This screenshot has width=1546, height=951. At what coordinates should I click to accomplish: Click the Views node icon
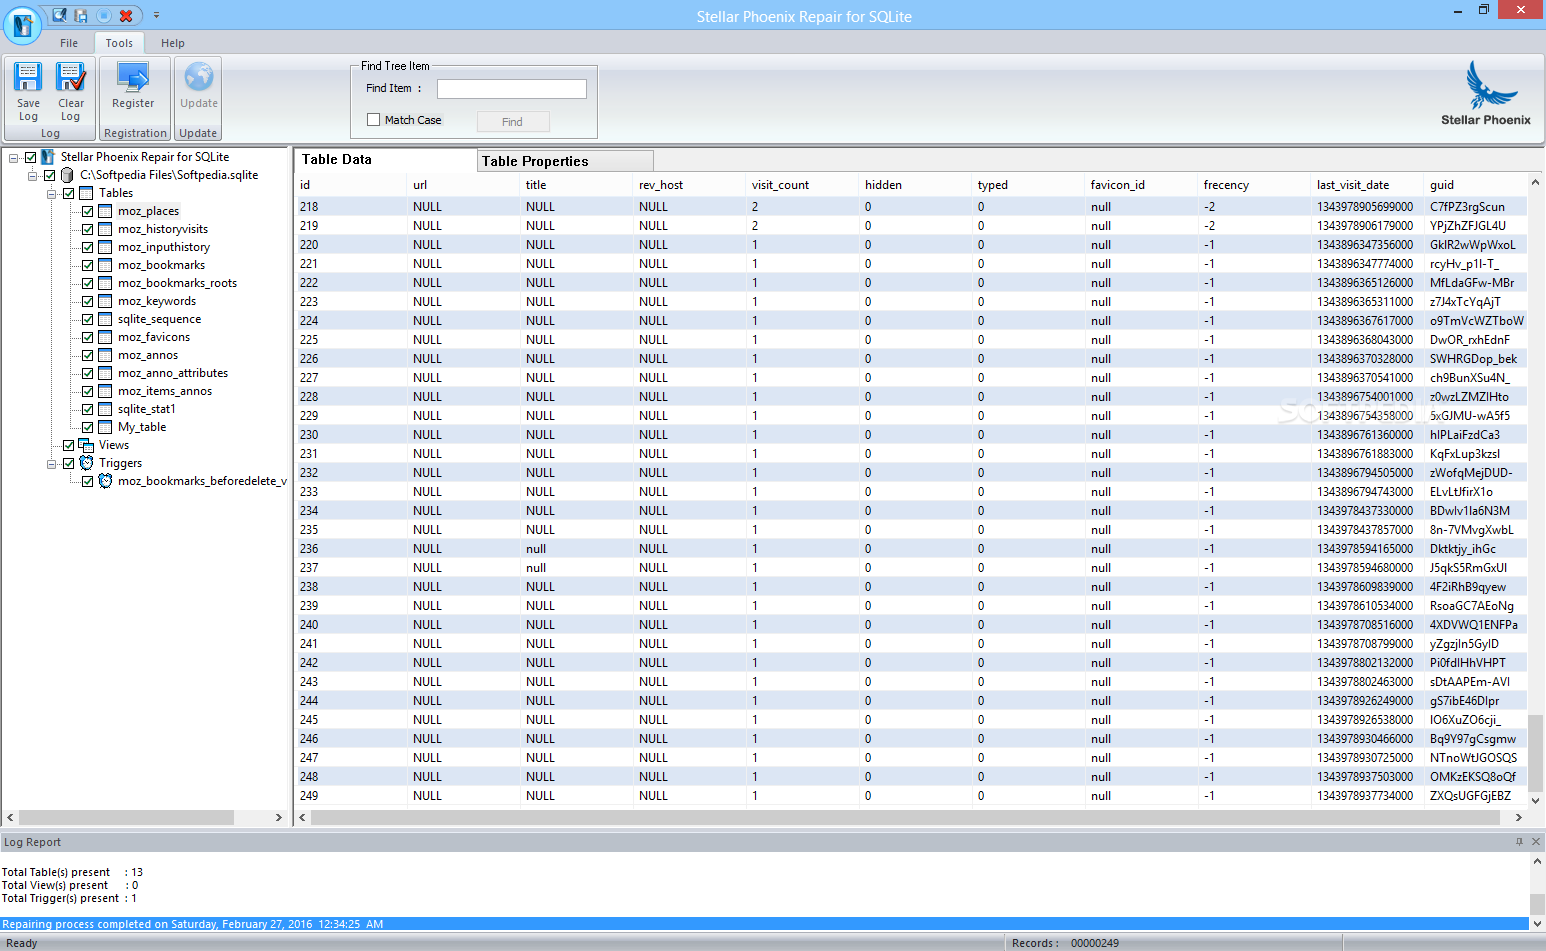86,445
